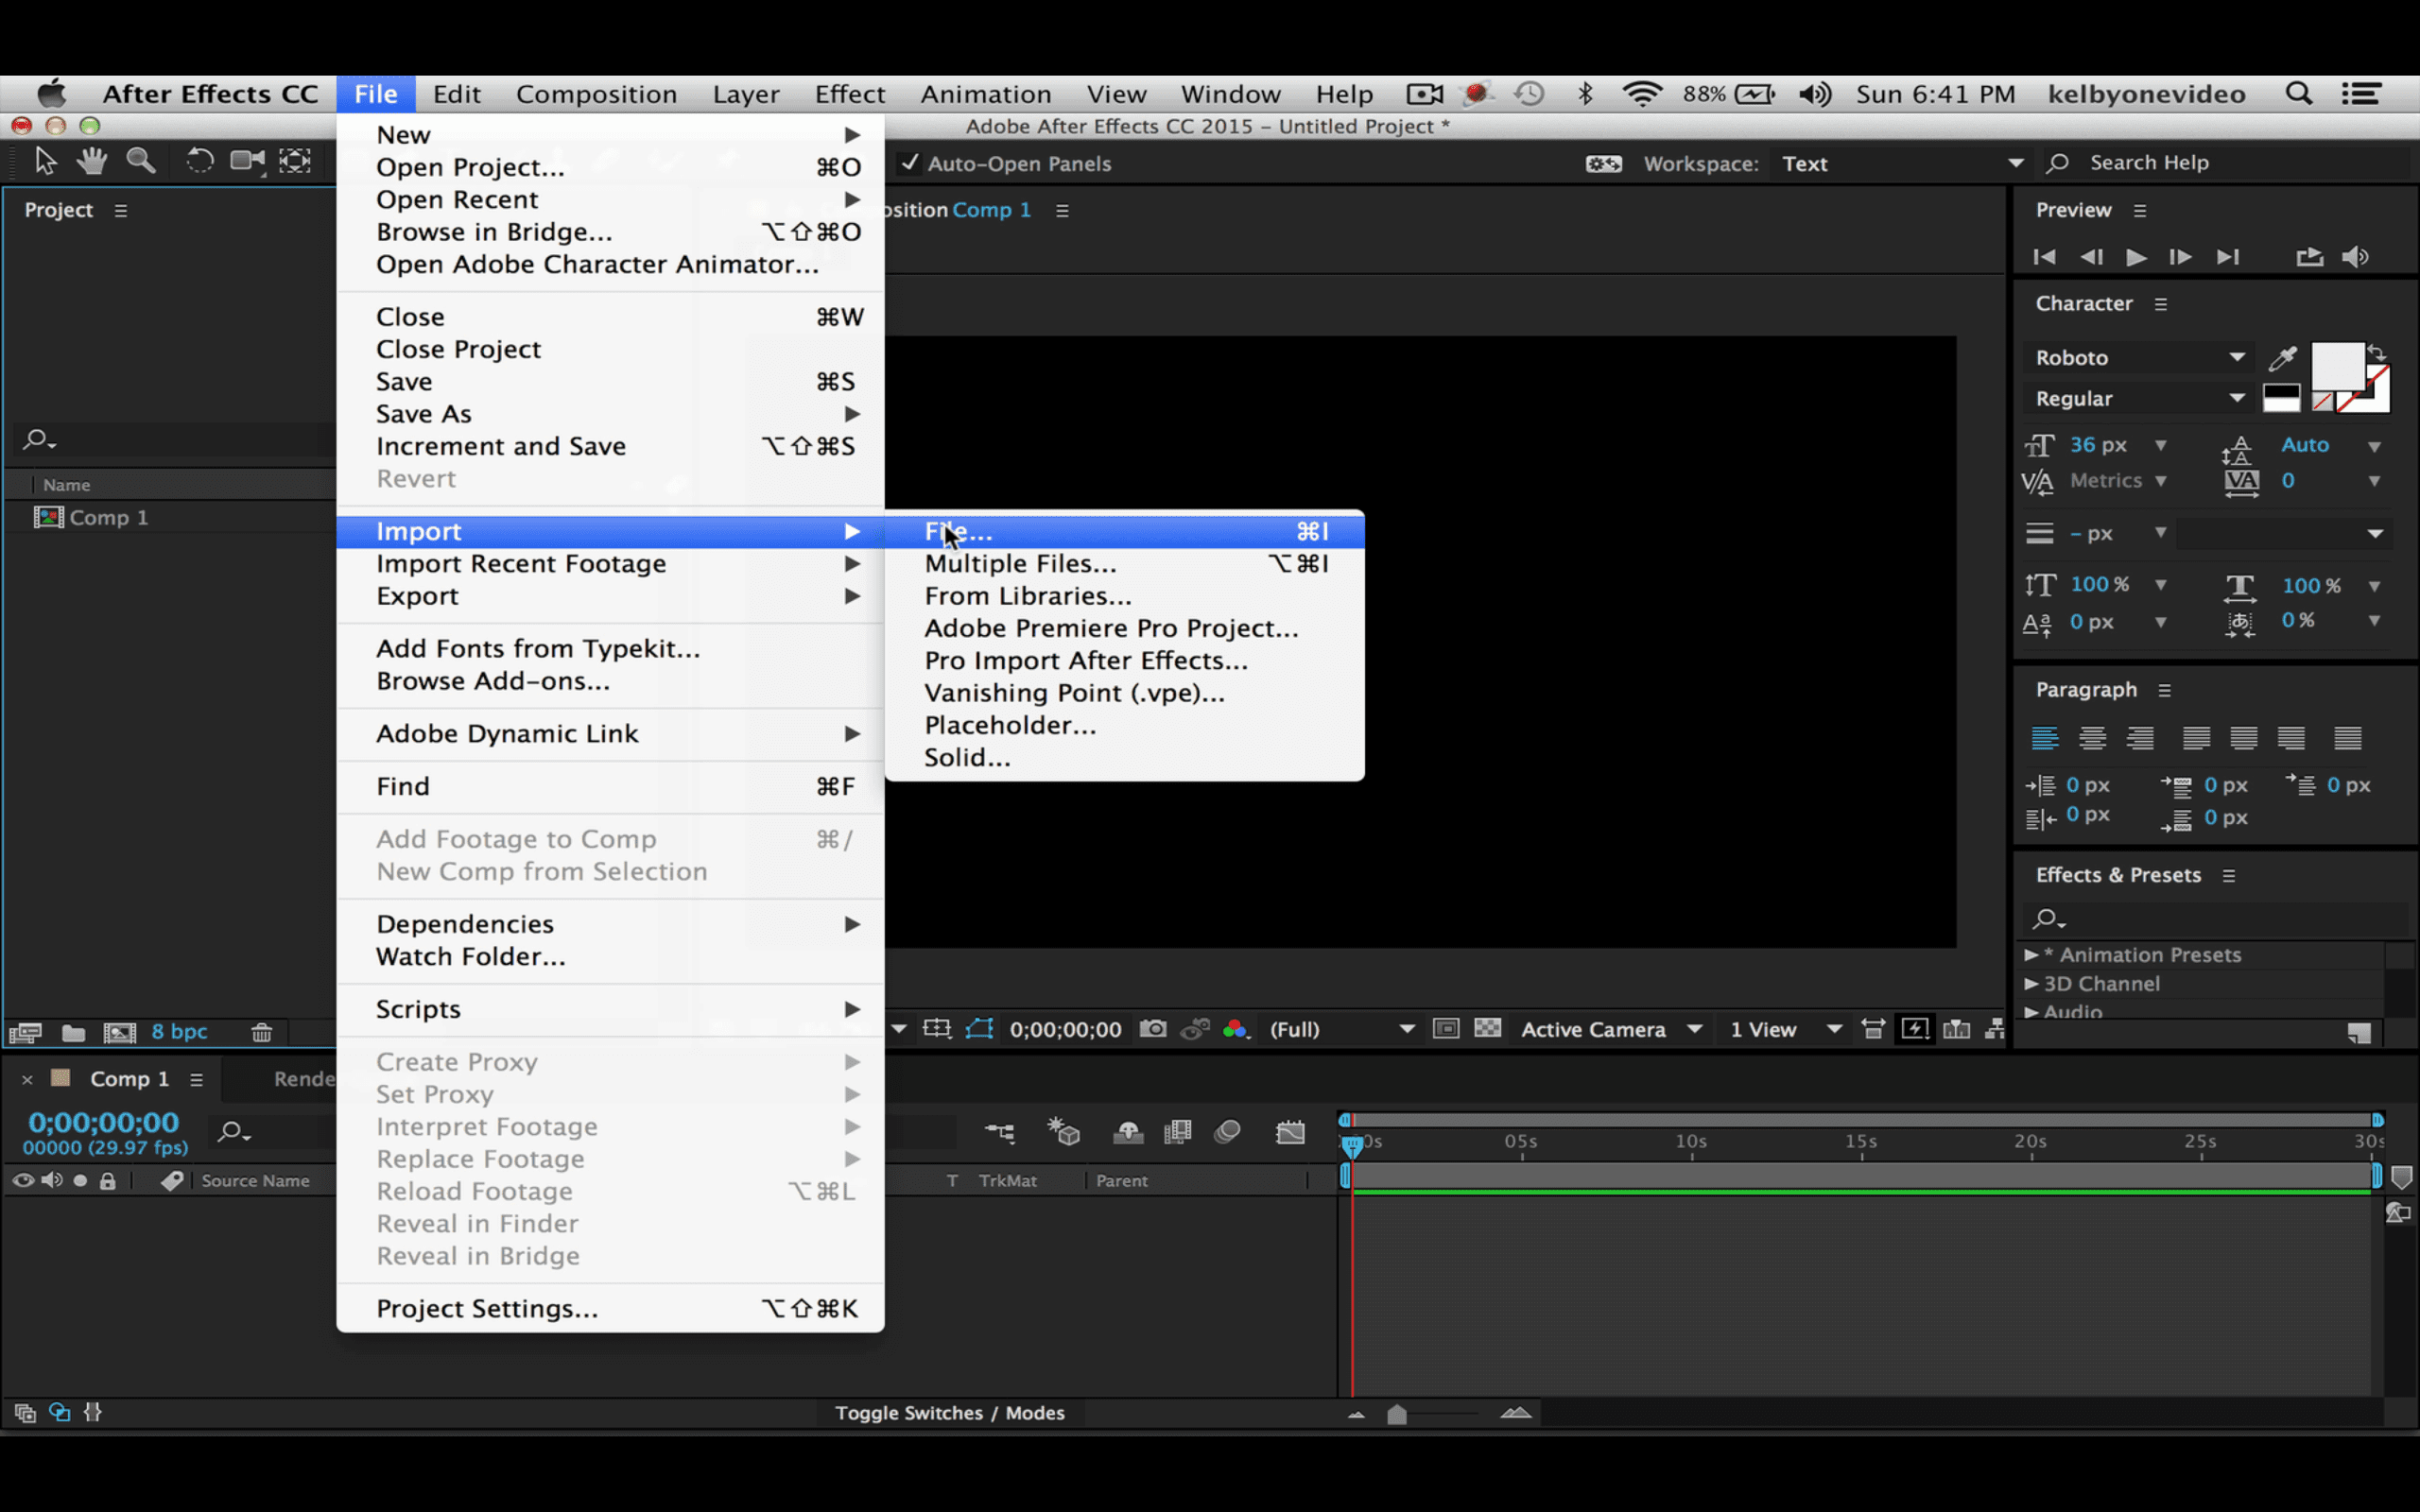Open the Character panel fill color swatch
Screen dimensions: 2420x1512
pyautogui.click(x=2337, y=367)
